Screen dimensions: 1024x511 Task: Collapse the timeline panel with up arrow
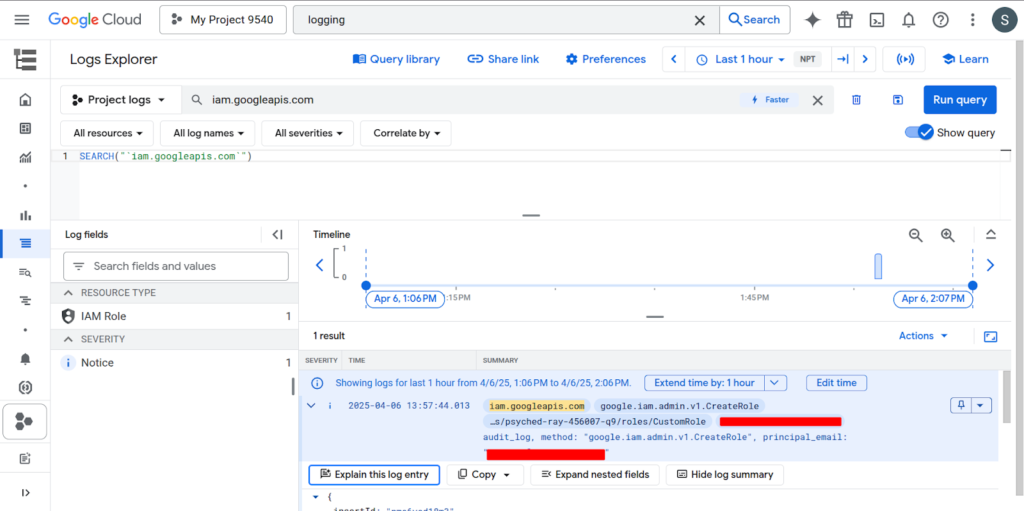(x=991, y=235)
